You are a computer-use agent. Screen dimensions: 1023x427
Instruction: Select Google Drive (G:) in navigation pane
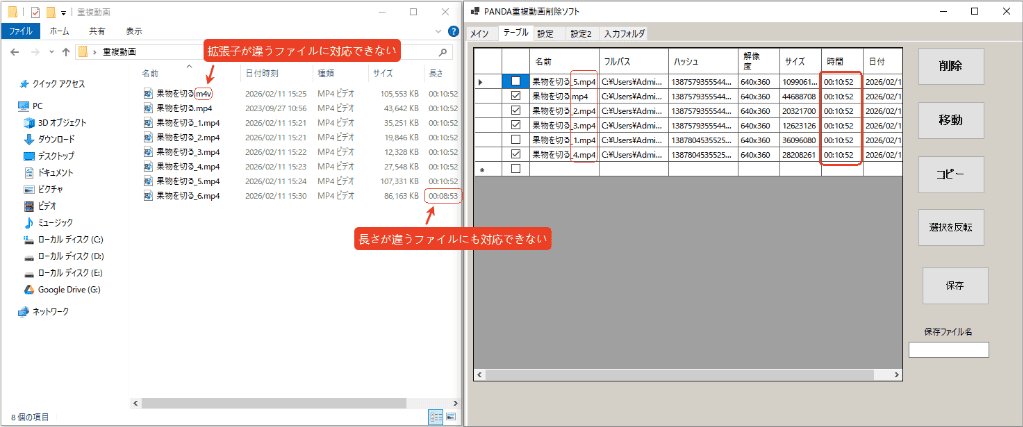[x=68, y=290]
